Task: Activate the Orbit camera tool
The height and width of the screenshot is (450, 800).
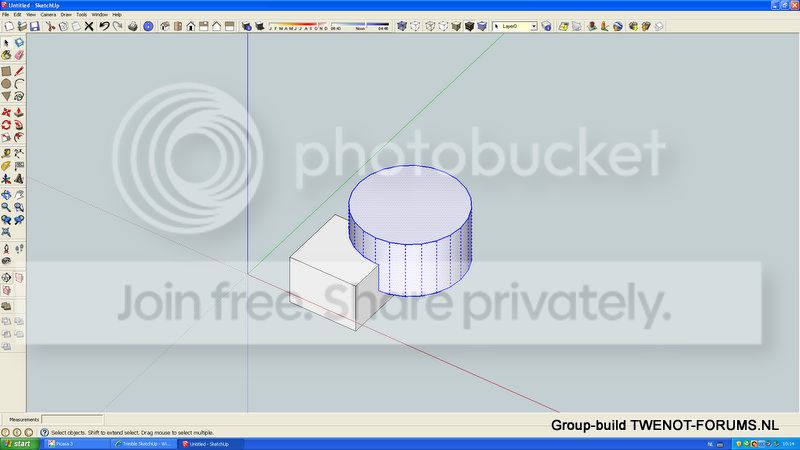Action: click(6, 195)
